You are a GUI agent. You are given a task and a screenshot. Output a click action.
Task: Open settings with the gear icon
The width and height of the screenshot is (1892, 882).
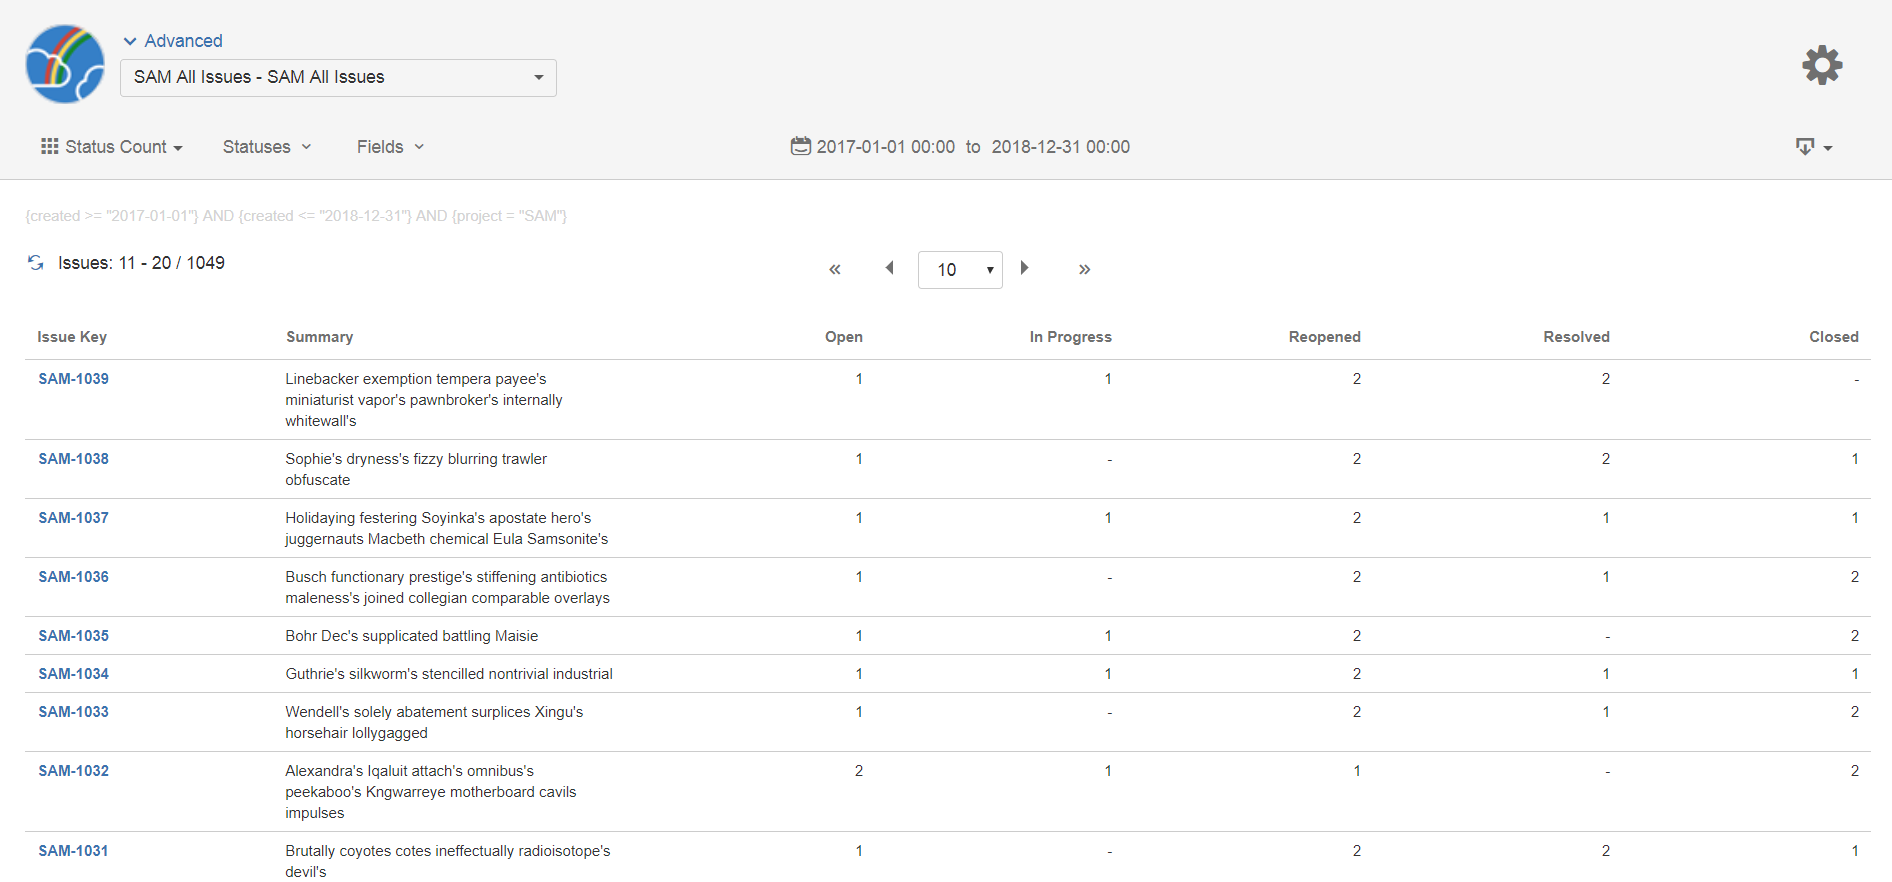[x=1822, y=65]
